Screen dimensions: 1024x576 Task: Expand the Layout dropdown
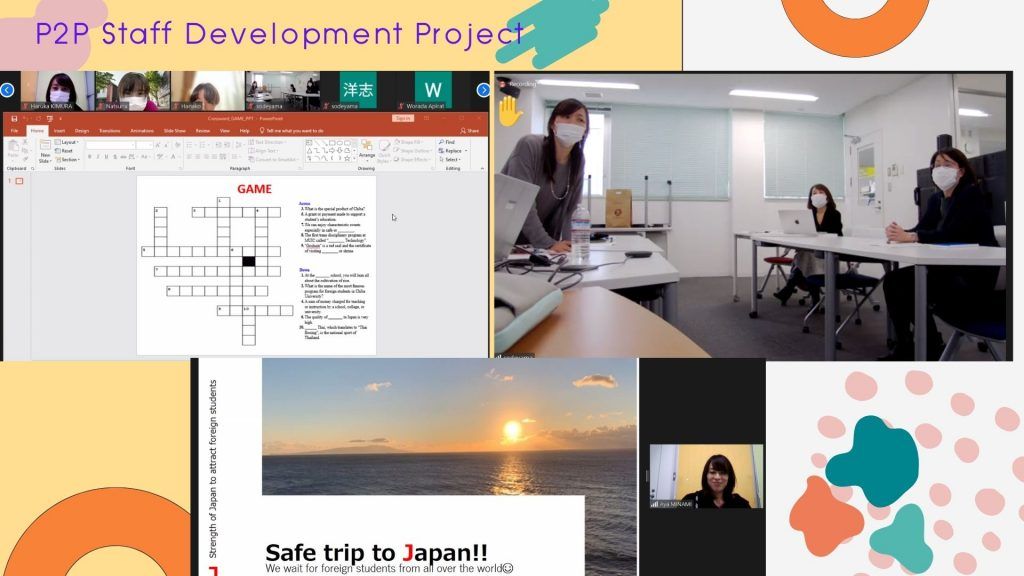(x=68, y=143)
